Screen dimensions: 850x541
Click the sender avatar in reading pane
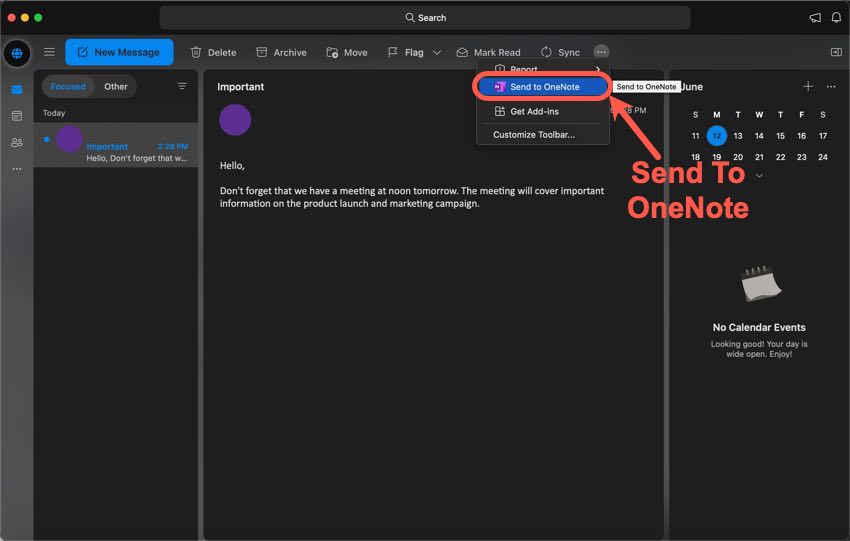[235, 120]
